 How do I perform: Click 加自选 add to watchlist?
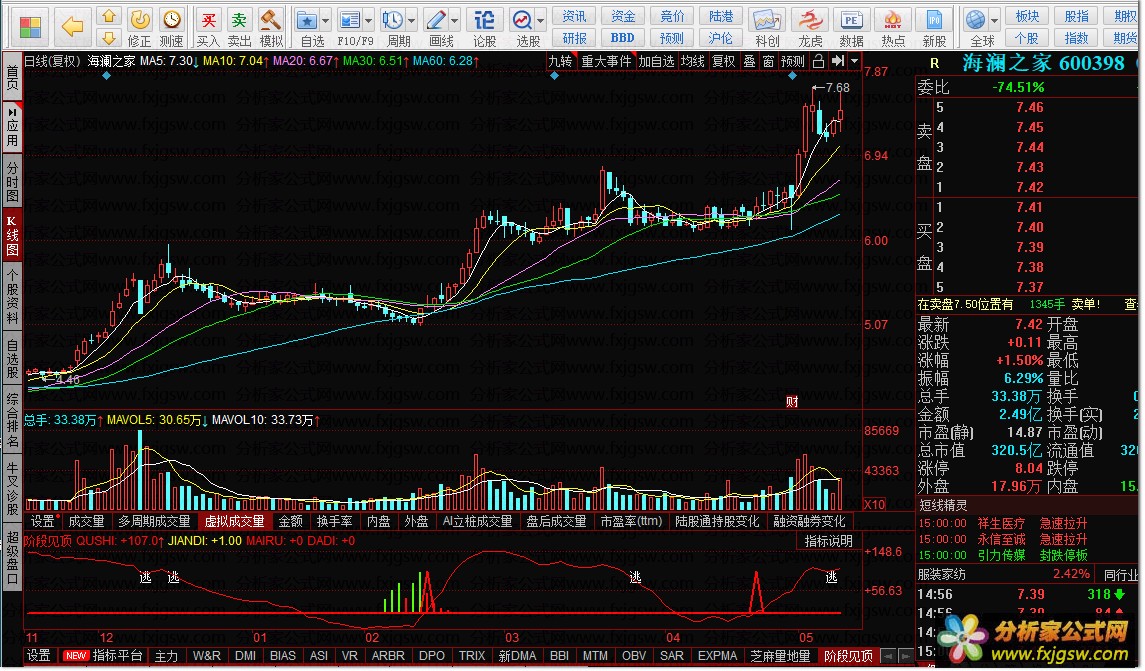pos(656,61)
